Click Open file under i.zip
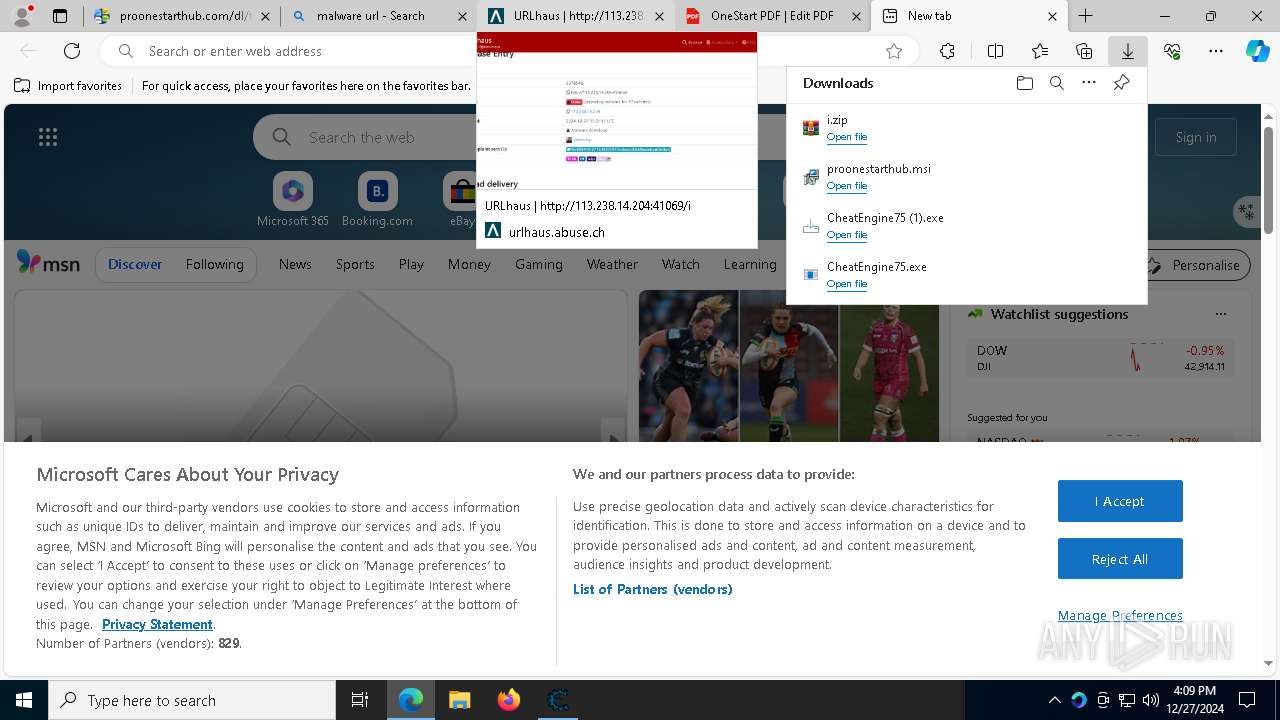Screen dimensions: 1280x720 point(847,137)
